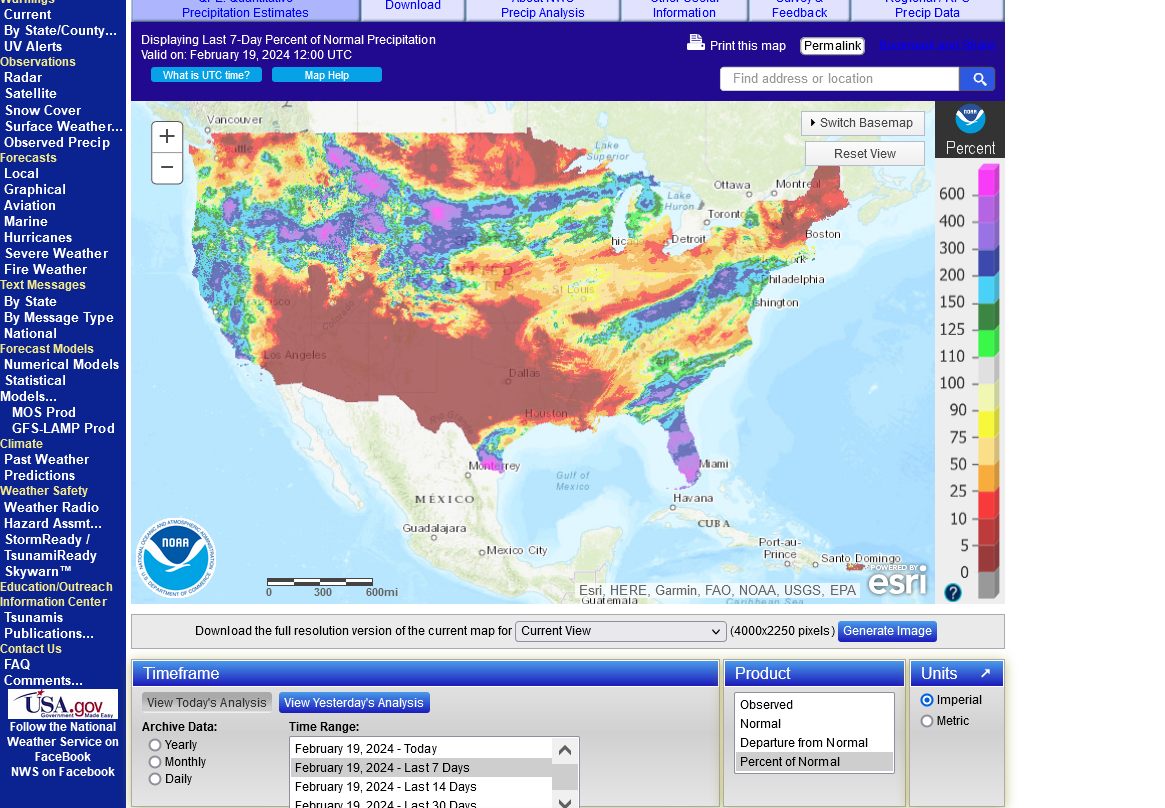Screen dimensions: 1165x808
Task: Open Satellite in the sidebar
Action: tap(30, 94)
